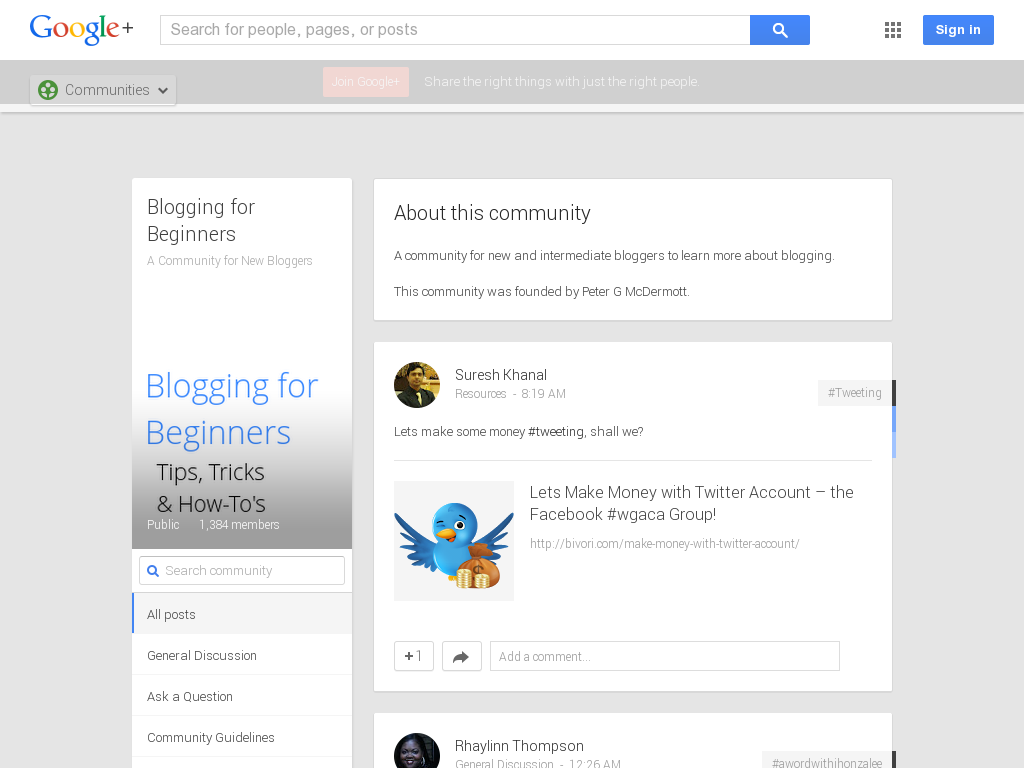Screen dimensions: 1024x768
Task: Open General Discussion category
Action: [242, 655]
